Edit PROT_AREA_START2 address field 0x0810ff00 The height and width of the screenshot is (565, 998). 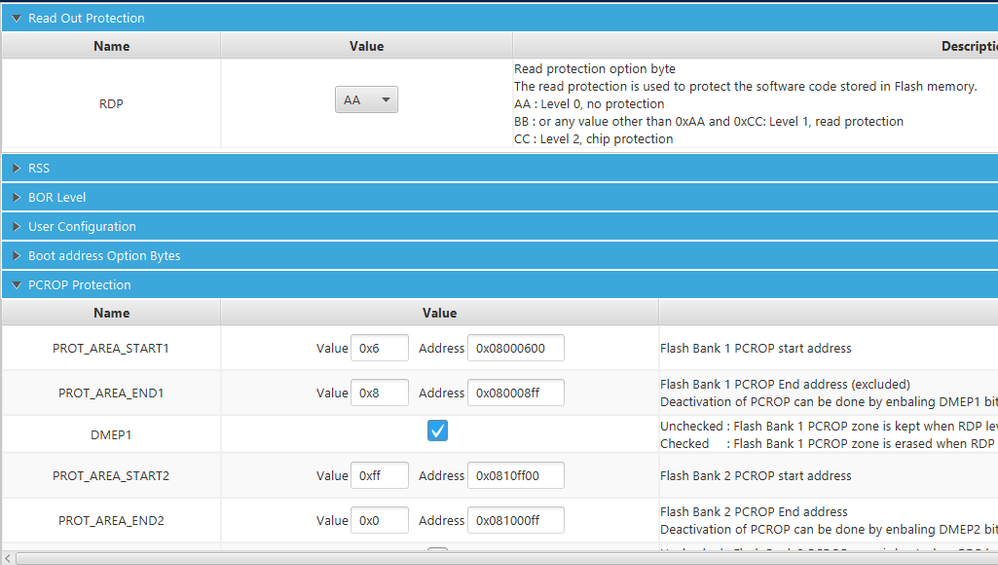click(x=516, y=475)
